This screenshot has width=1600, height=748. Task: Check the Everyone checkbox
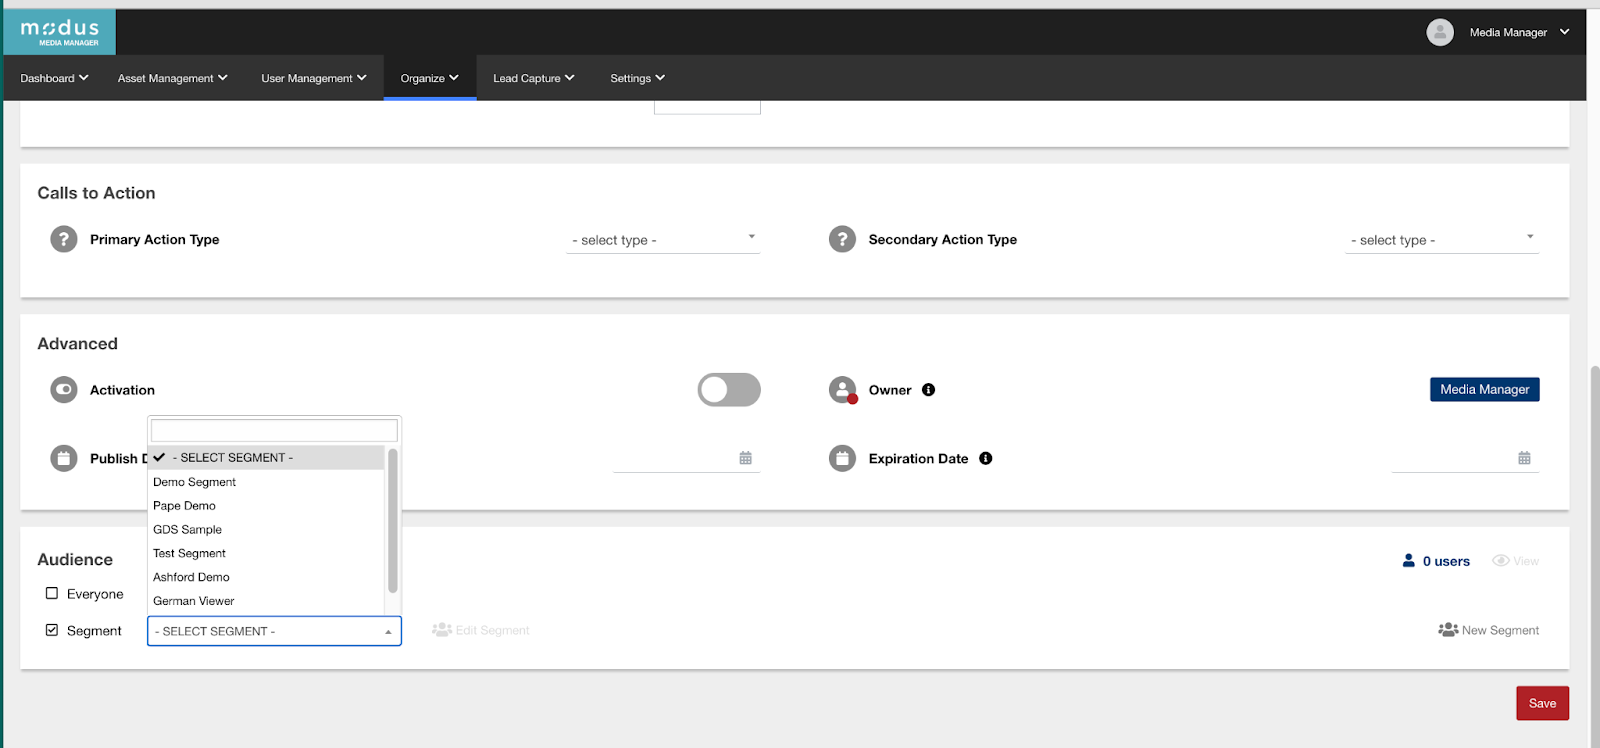click(52, 593)
